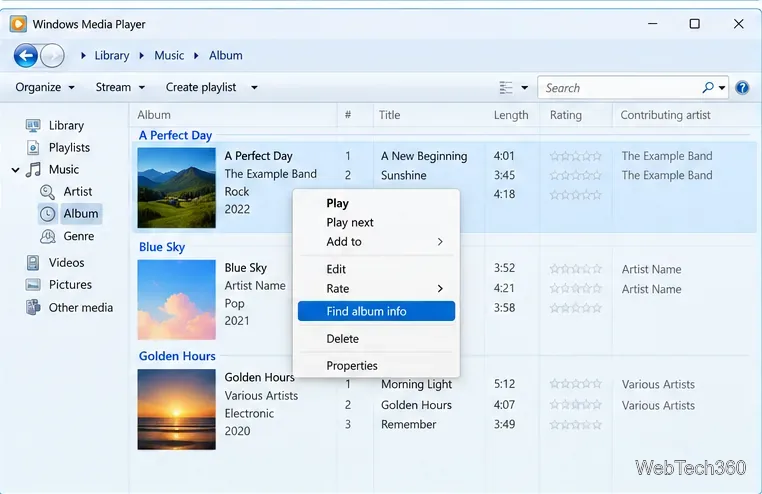Screen dimensions: 762x494
Task: Rate the Morning Light track with stars
Action: tap(575, 384)
